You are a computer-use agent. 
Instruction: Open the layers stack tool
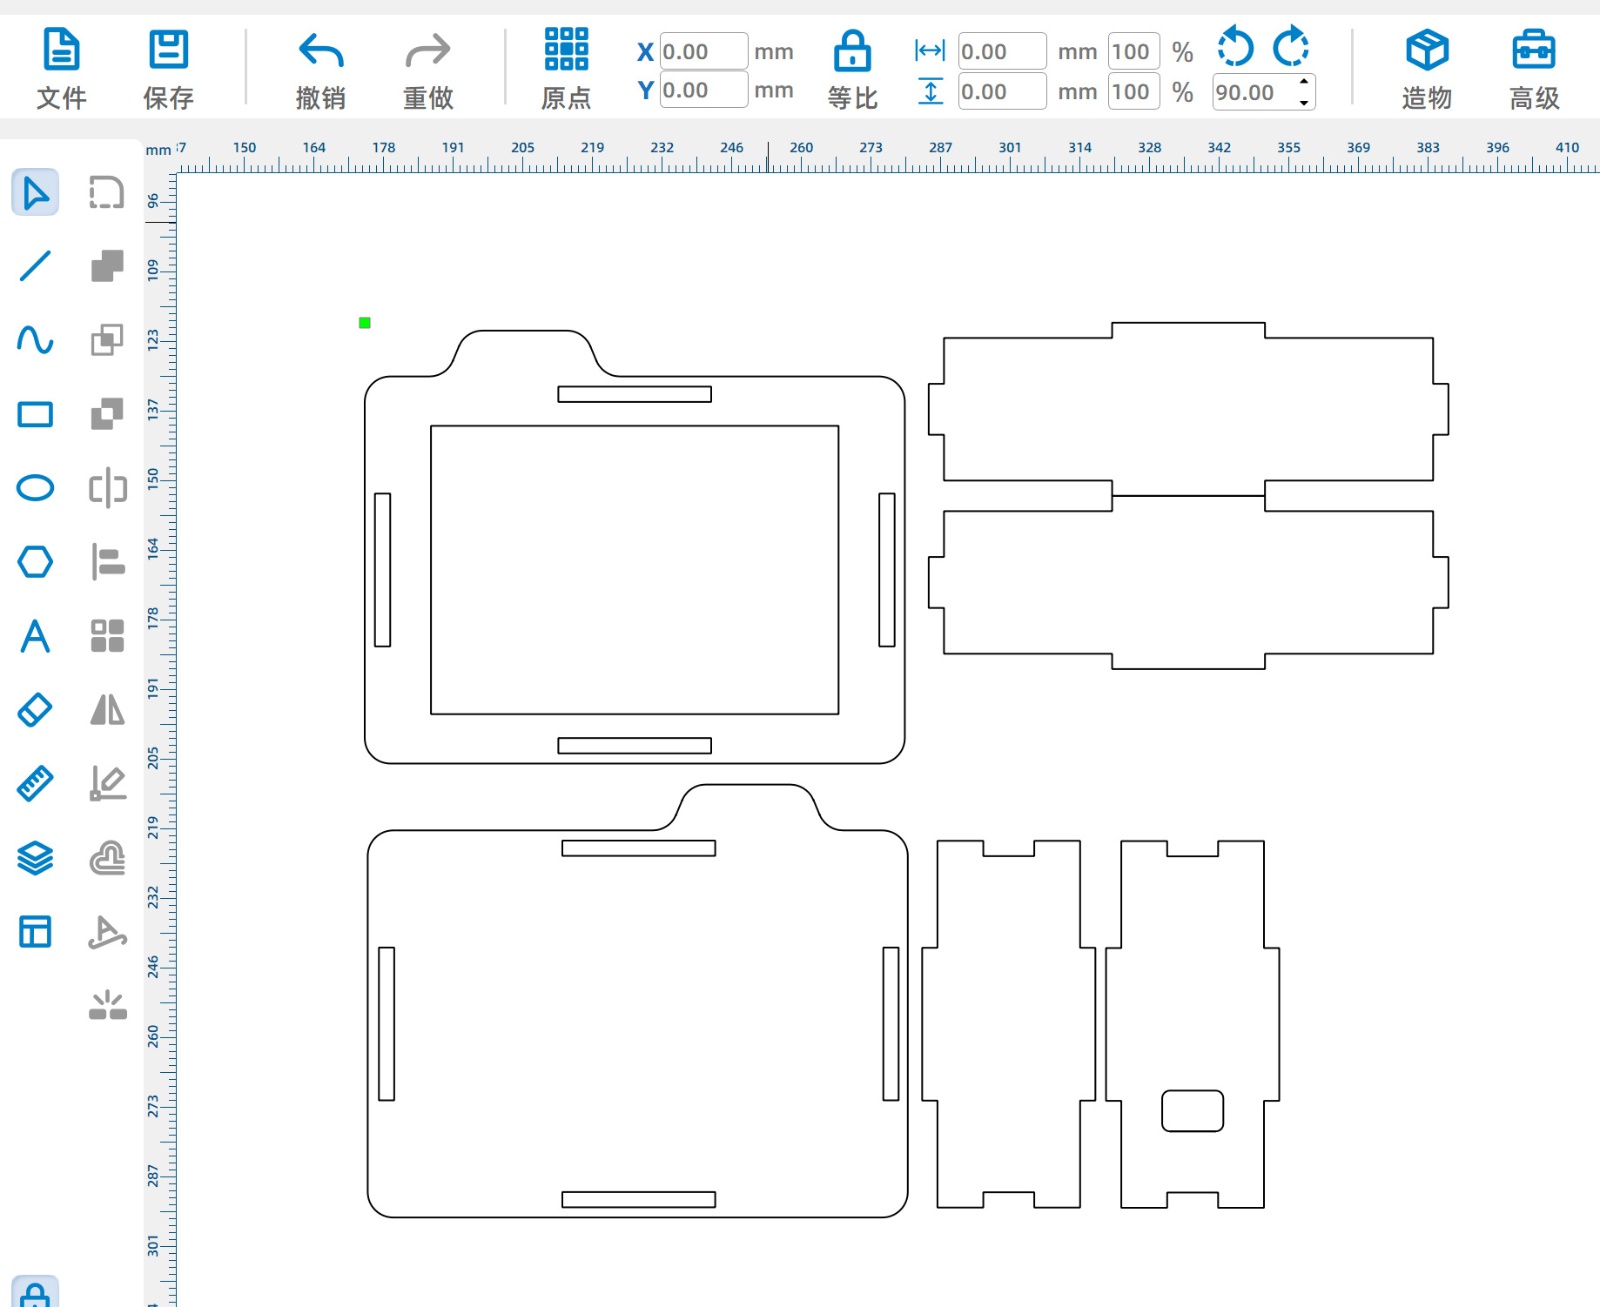[x=35, y=858]
